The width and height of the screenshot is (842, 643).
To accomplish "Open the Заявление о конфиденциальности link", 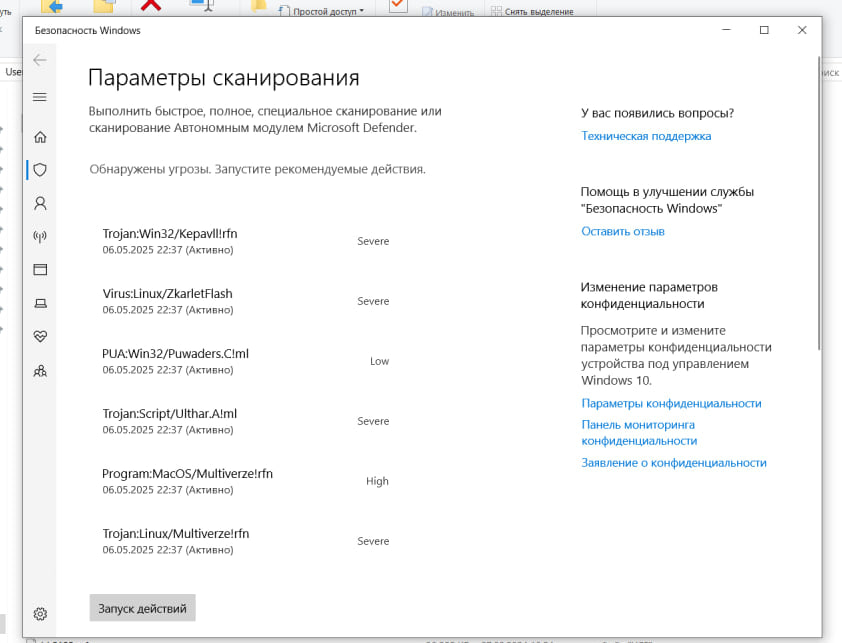I will pos(674,463).
